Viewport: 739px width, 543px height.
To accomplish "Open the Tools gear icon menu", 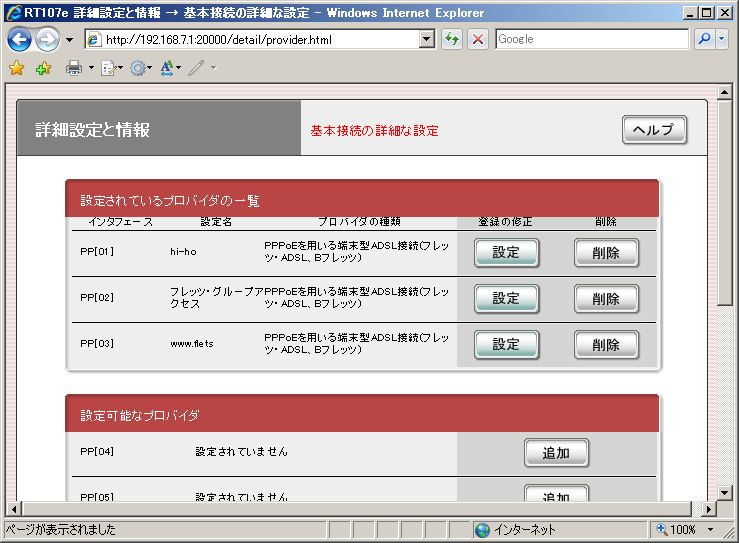I will click(x=140, y=68).
